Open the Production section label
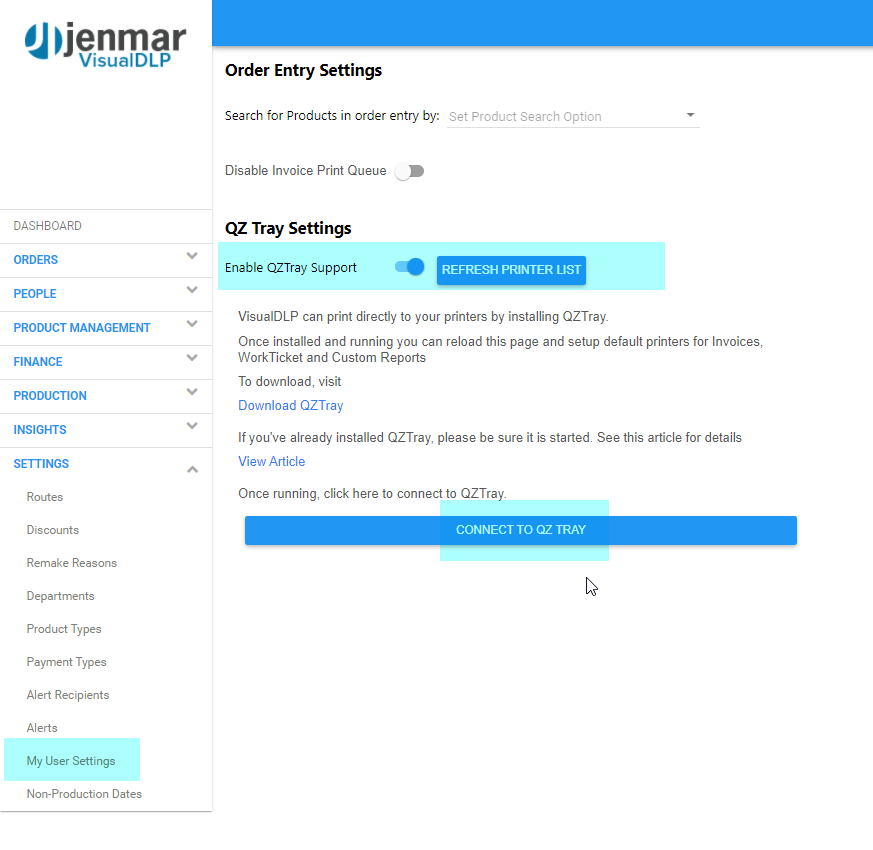This screenshot has width=873, height=850. tap(50, 396)
